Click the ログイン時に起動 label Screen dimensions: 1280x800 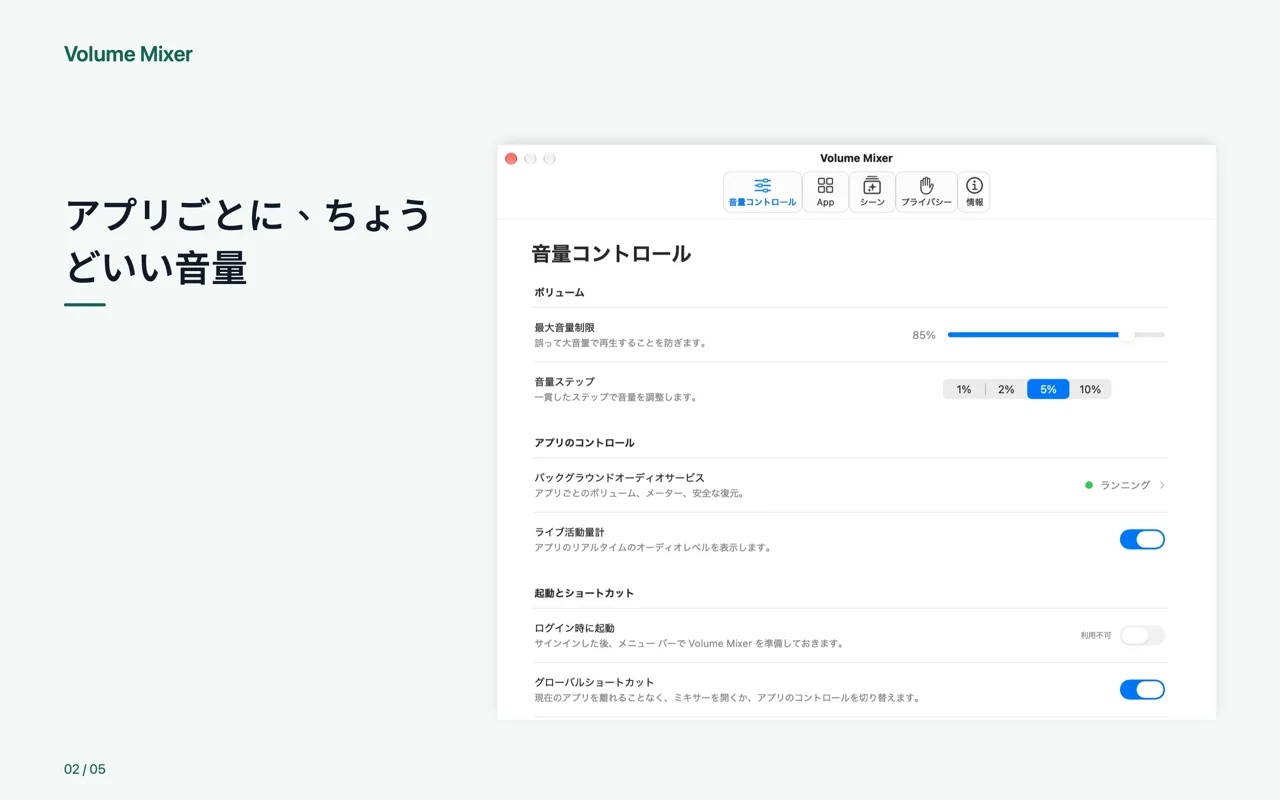[x=574, y=628]
